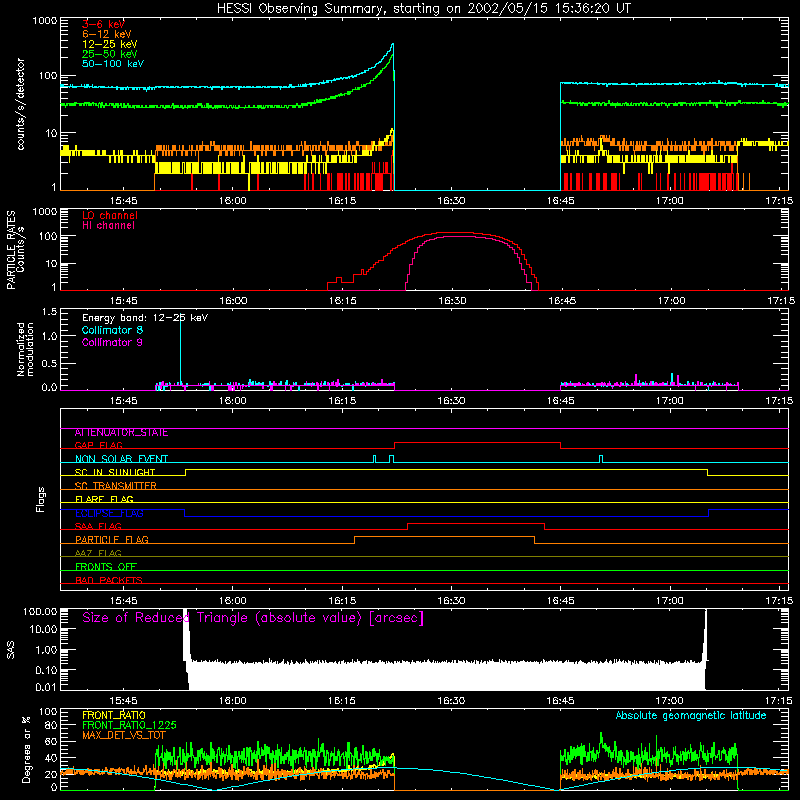Pick the cyan 50-100 keV legend entry
800x800 pixels.
pos(113,64)
